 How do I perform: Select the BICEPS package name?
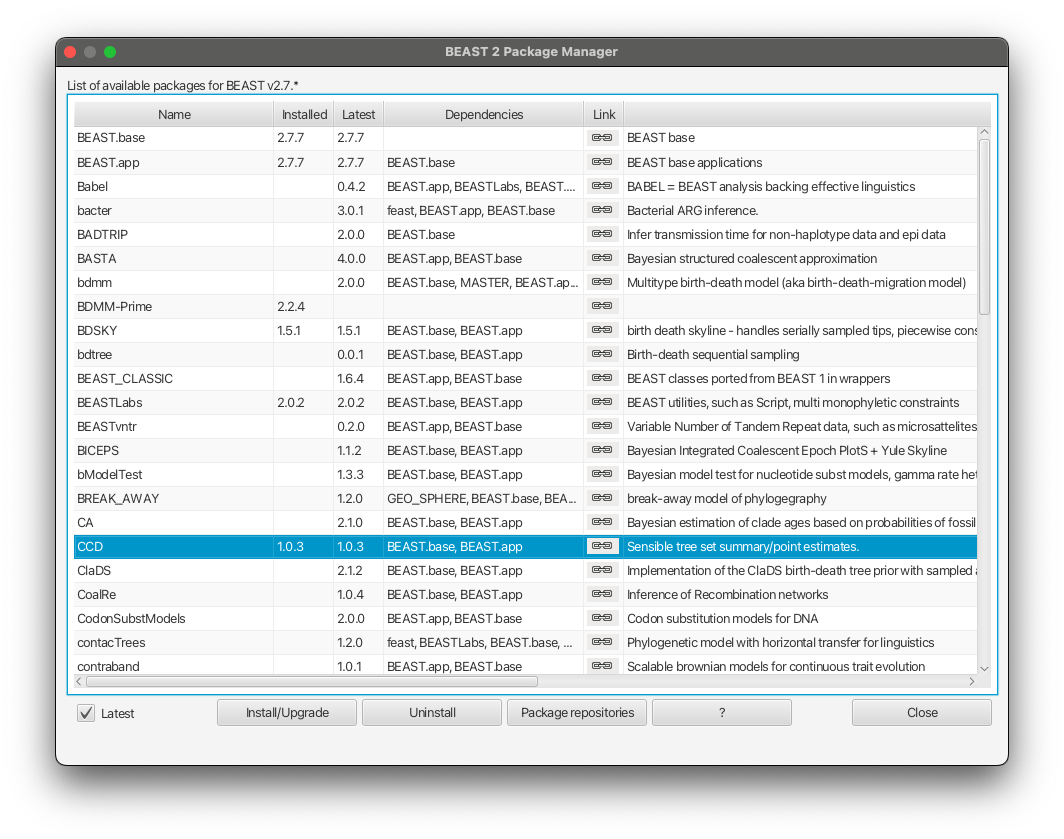[98, 450]
